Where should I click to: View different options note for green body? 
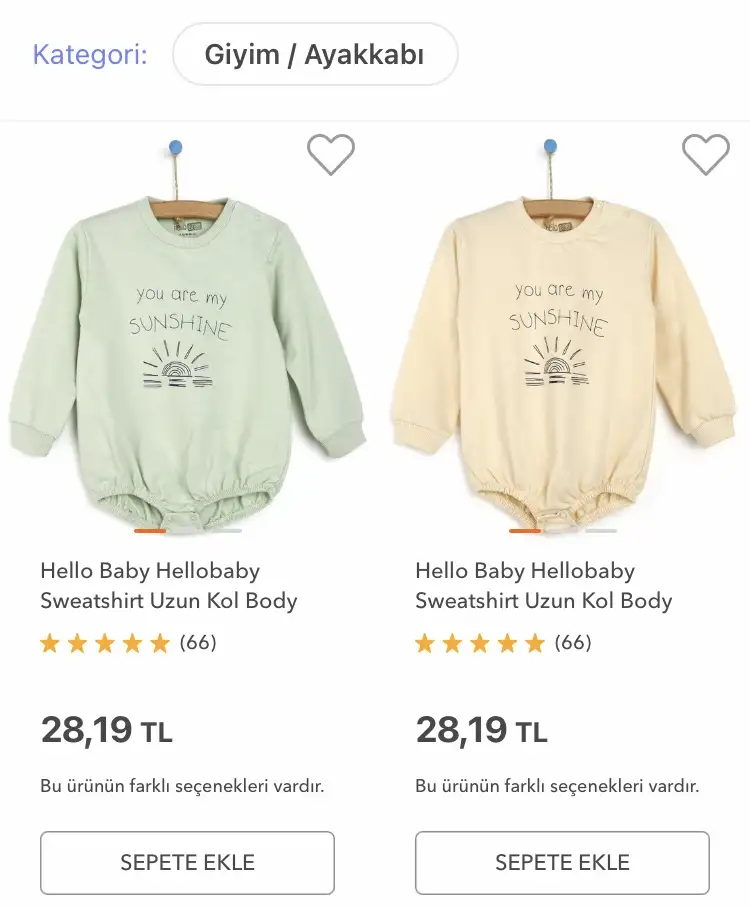click(x=182, y=786)
